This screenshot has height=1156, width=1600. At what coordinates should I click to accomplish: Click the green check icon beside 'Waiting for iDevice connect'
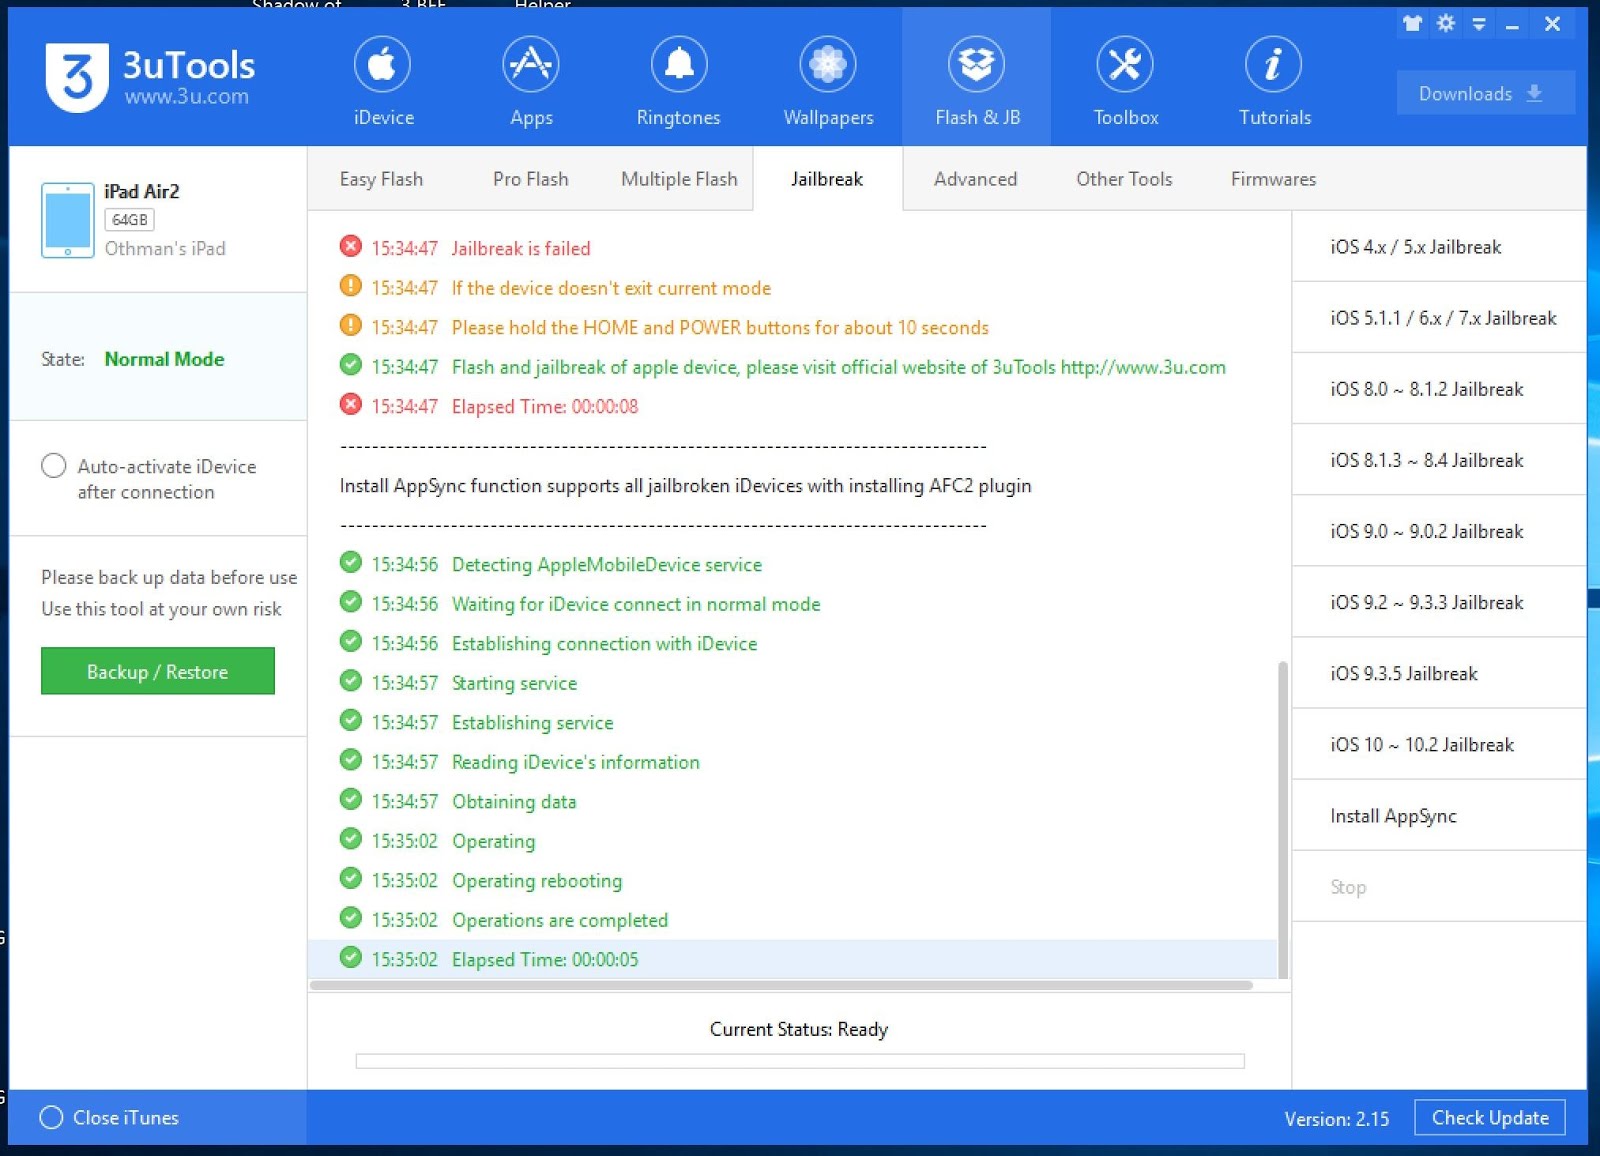point(350,602)
